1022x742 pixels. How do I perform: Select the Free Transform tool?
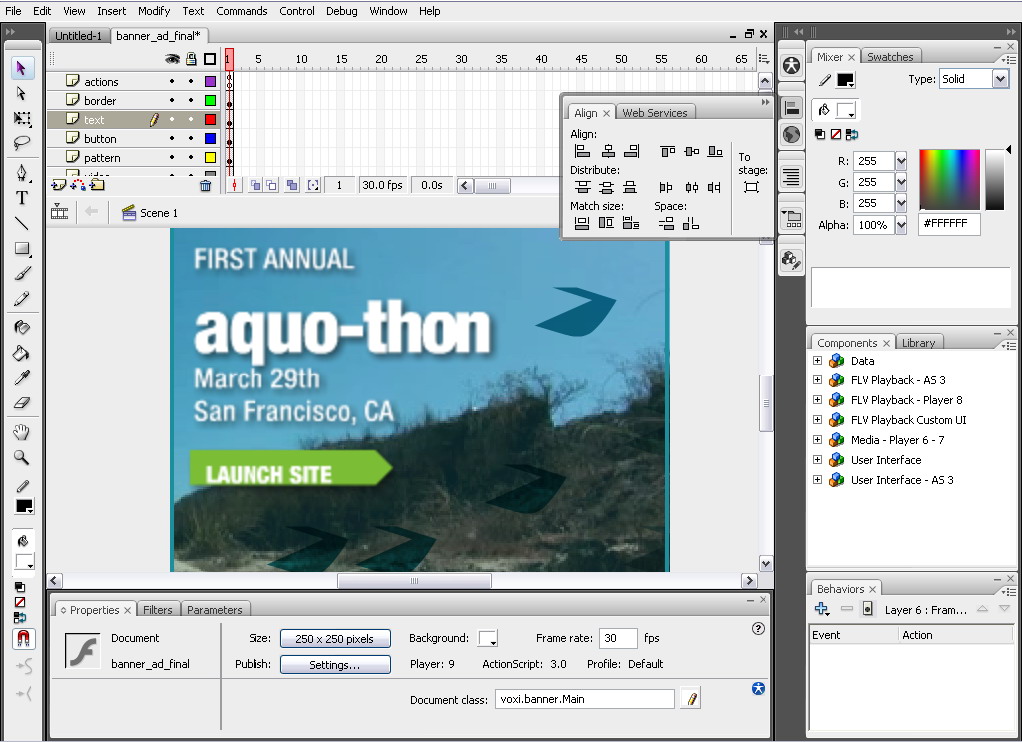tap(22, 118)
